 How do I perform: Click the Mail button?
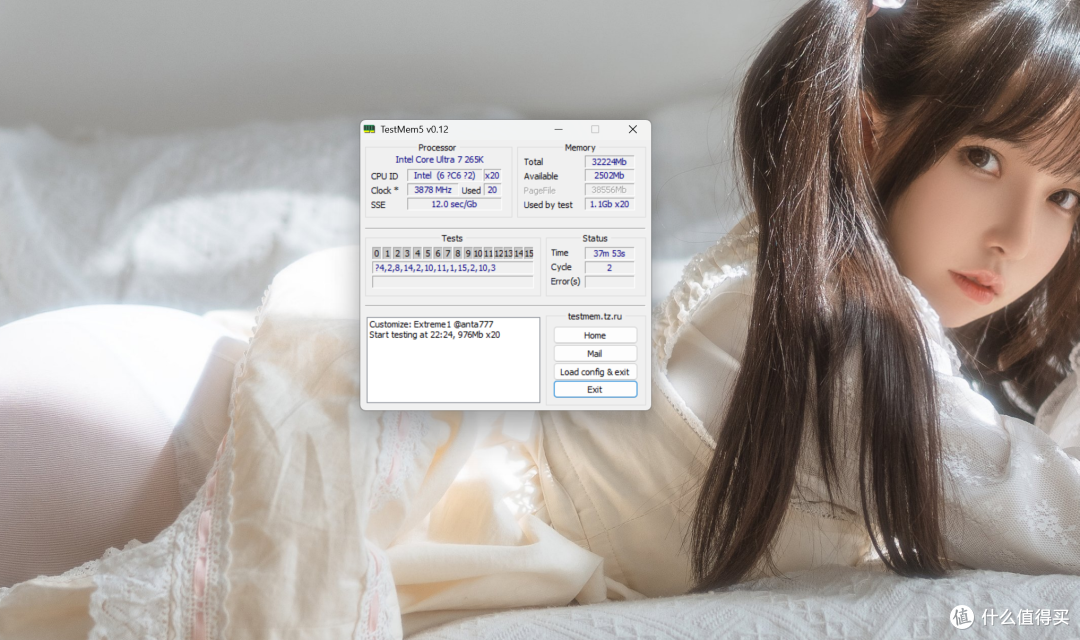point(595,353)
